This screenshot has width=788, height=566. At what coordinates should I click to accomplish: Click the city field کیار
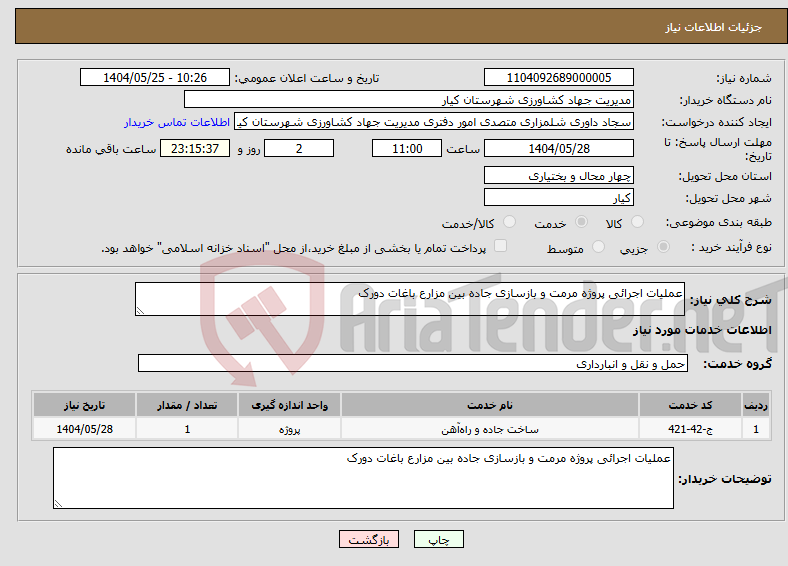coord(559,197)
